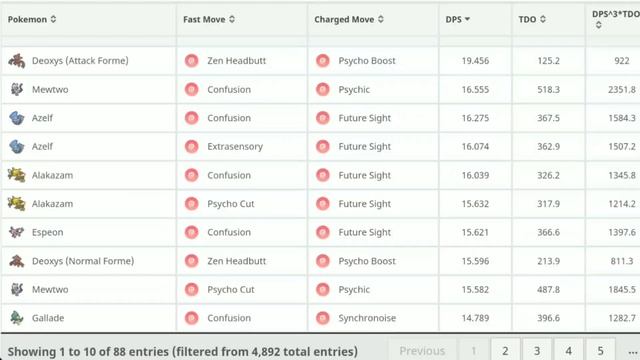This screenshot has height=360, width=640.
Task: Select the Azelf Extrasensory row name
Action: coord(42,147)
